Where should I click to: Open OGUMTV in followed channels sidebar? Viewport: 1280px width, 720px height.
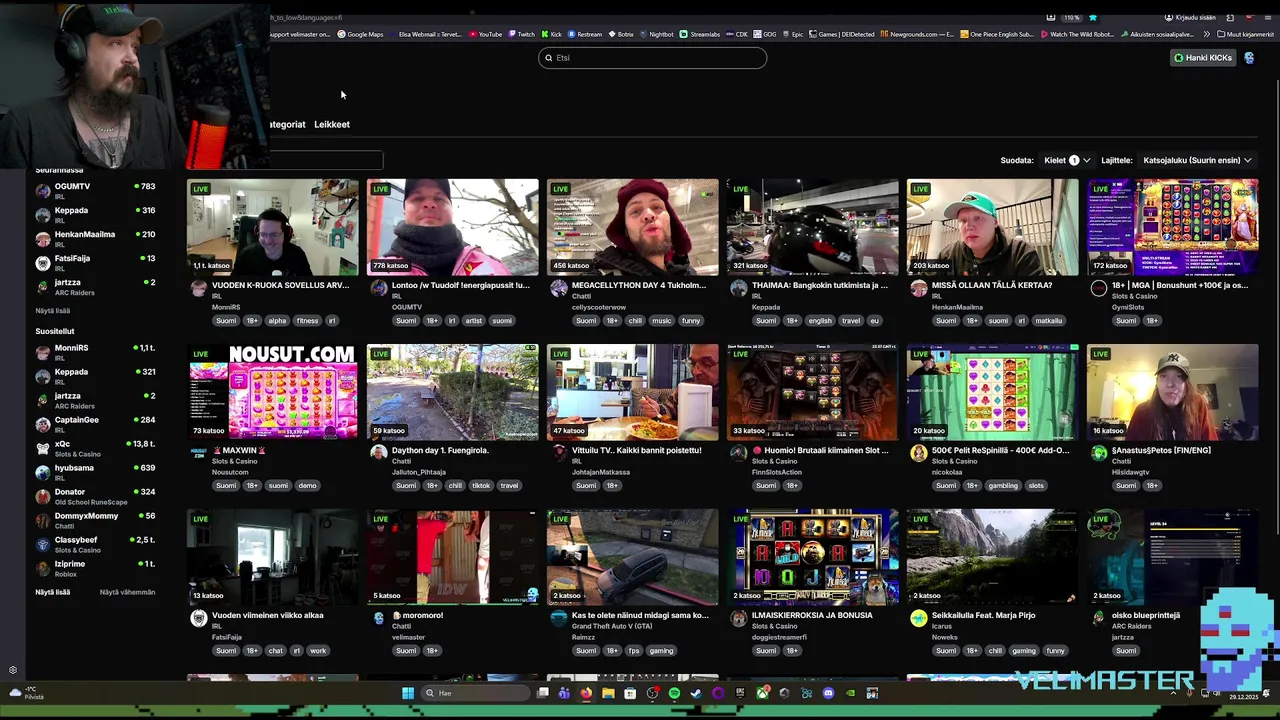[x=96, y=190]
